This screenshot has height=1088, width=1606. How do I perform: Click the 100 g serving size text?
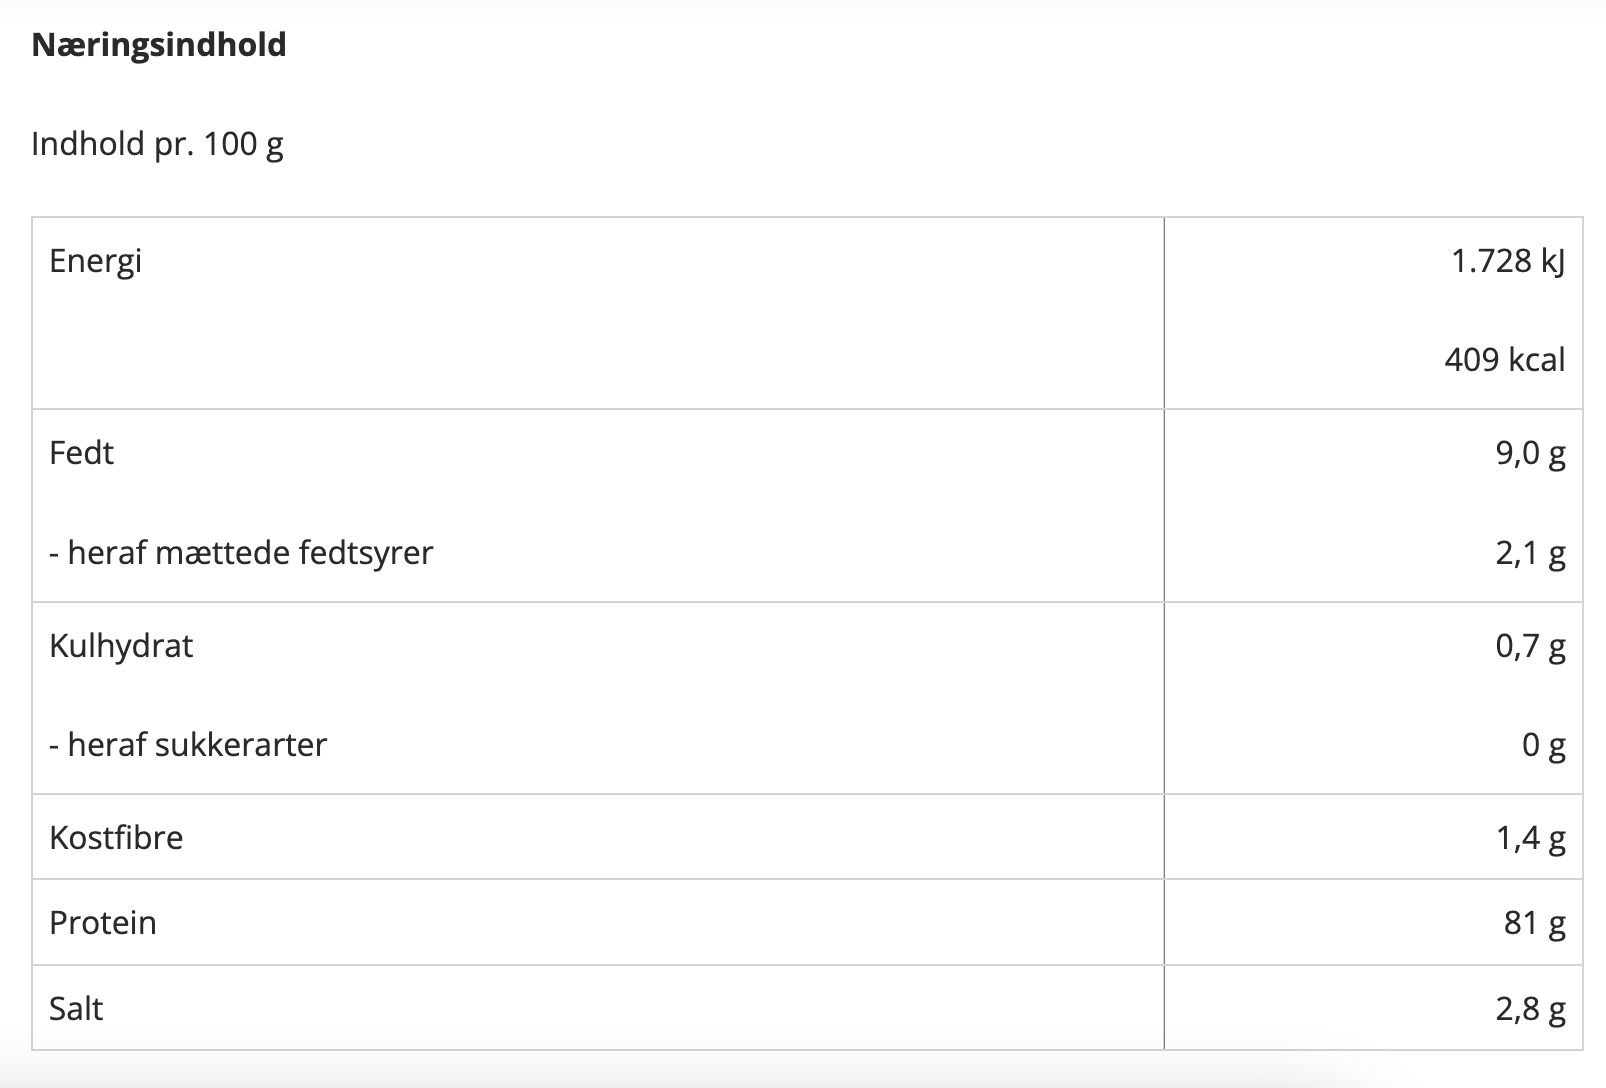(243, 144)
